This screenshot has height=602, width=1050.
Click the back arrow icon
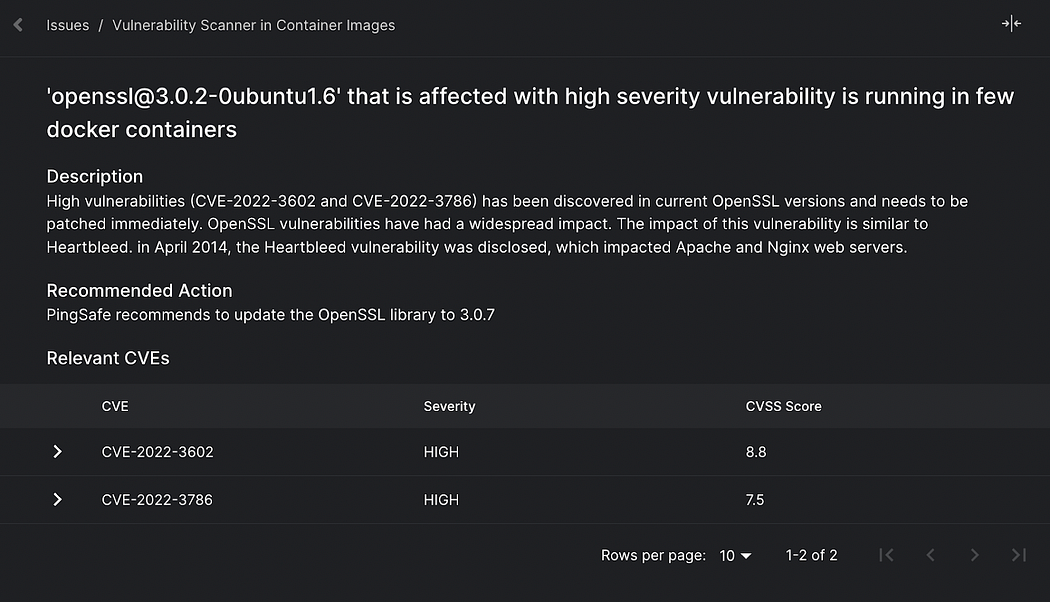(18, 25)
